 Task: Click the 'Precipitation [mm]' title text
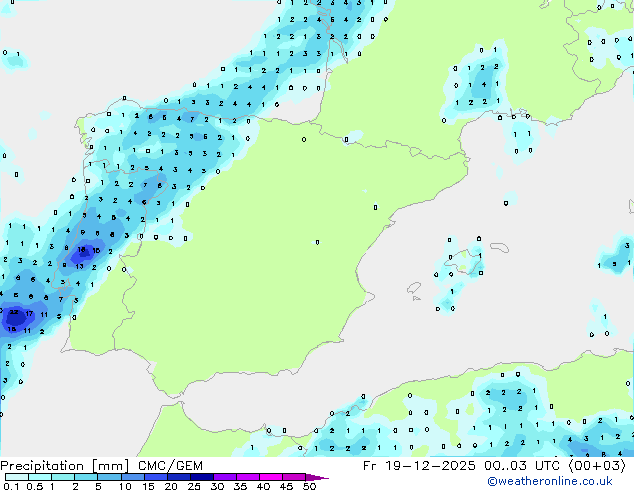[64, 466]
